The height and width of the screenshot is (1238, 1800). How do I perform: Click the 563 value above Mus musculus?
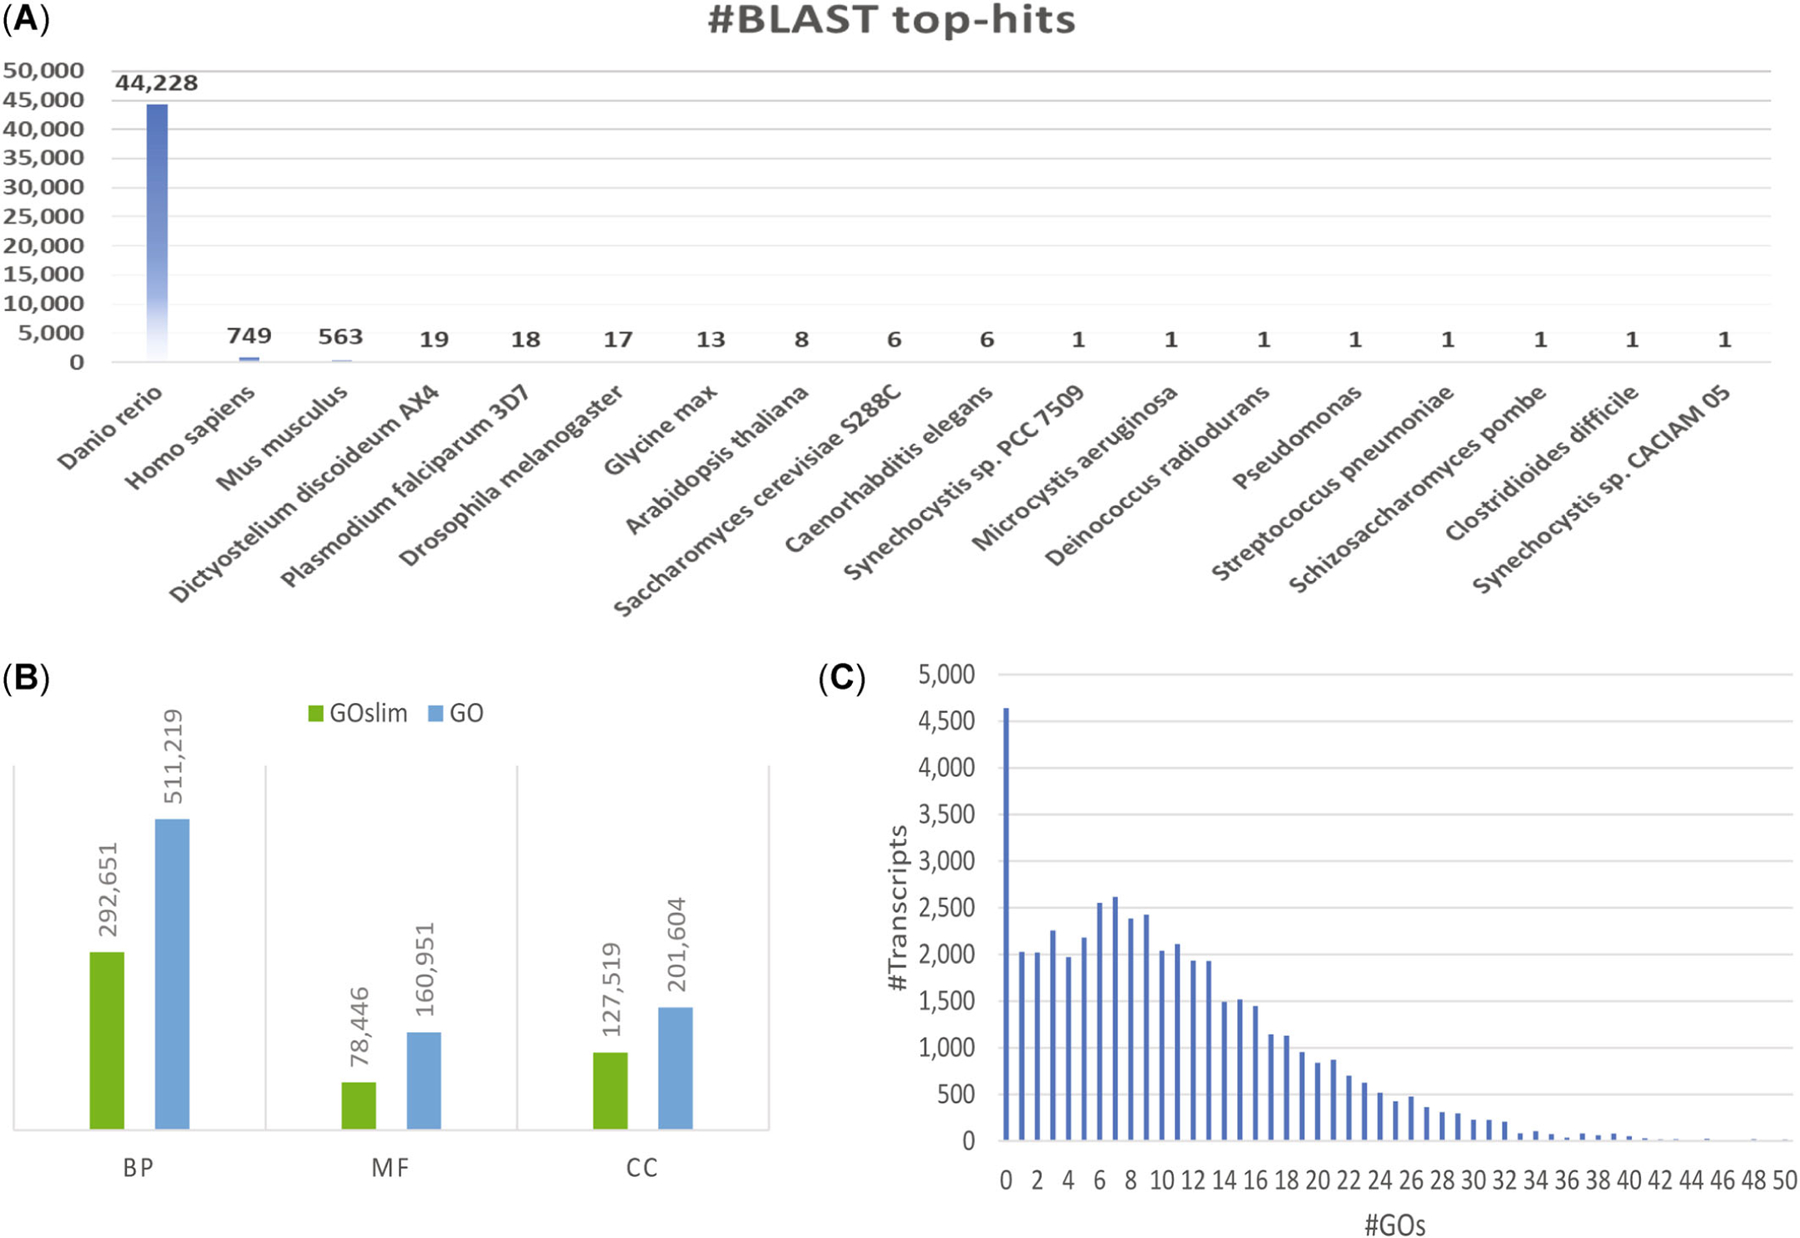[341, 337]
